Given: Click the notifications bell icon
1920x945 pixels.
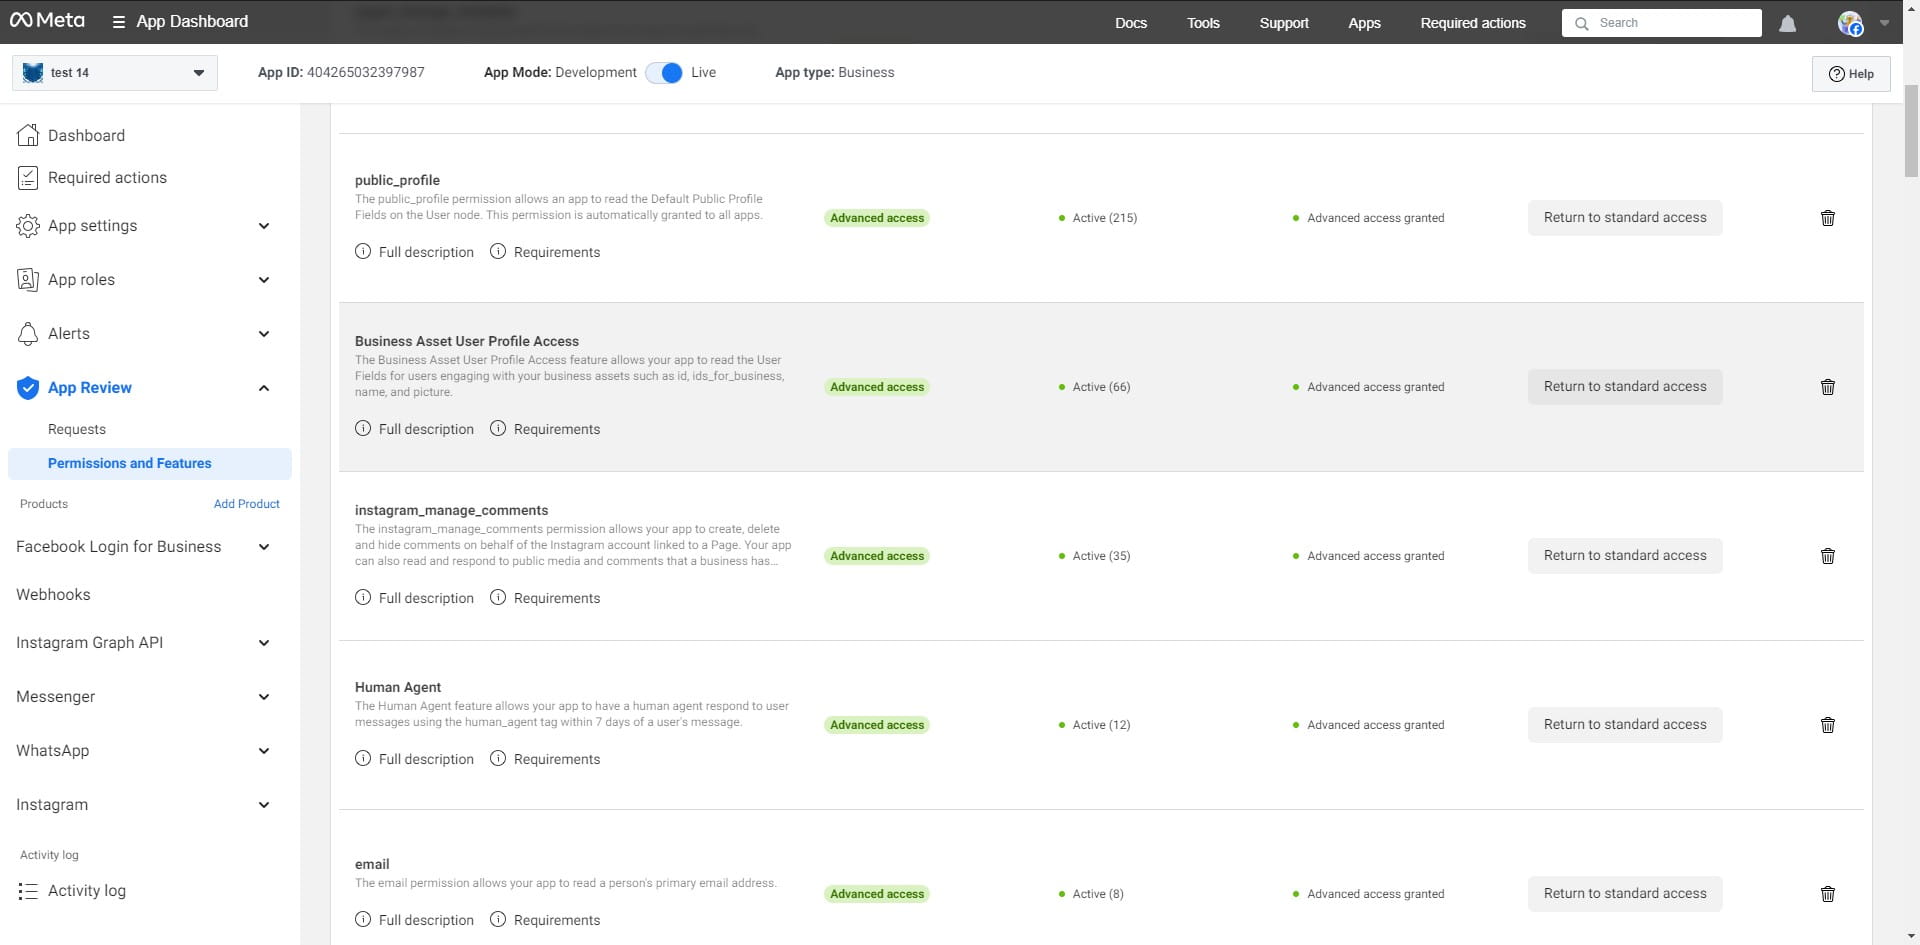Looking at the screenshot, I should pos(1788,23).
